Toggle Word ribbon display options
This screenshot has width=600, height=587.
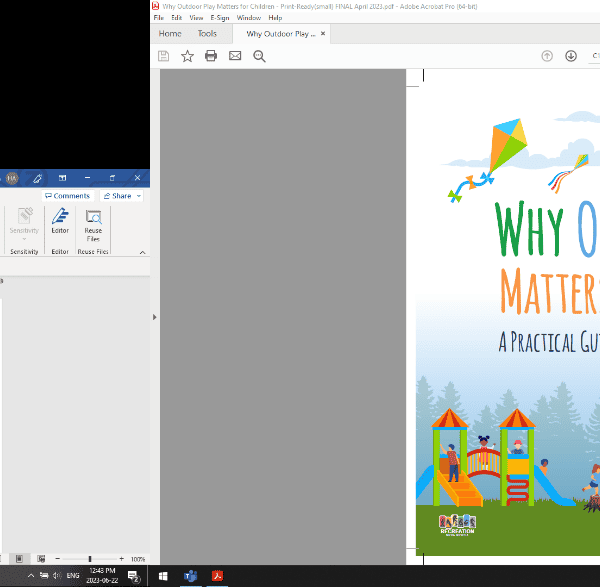tap(62, 178)
